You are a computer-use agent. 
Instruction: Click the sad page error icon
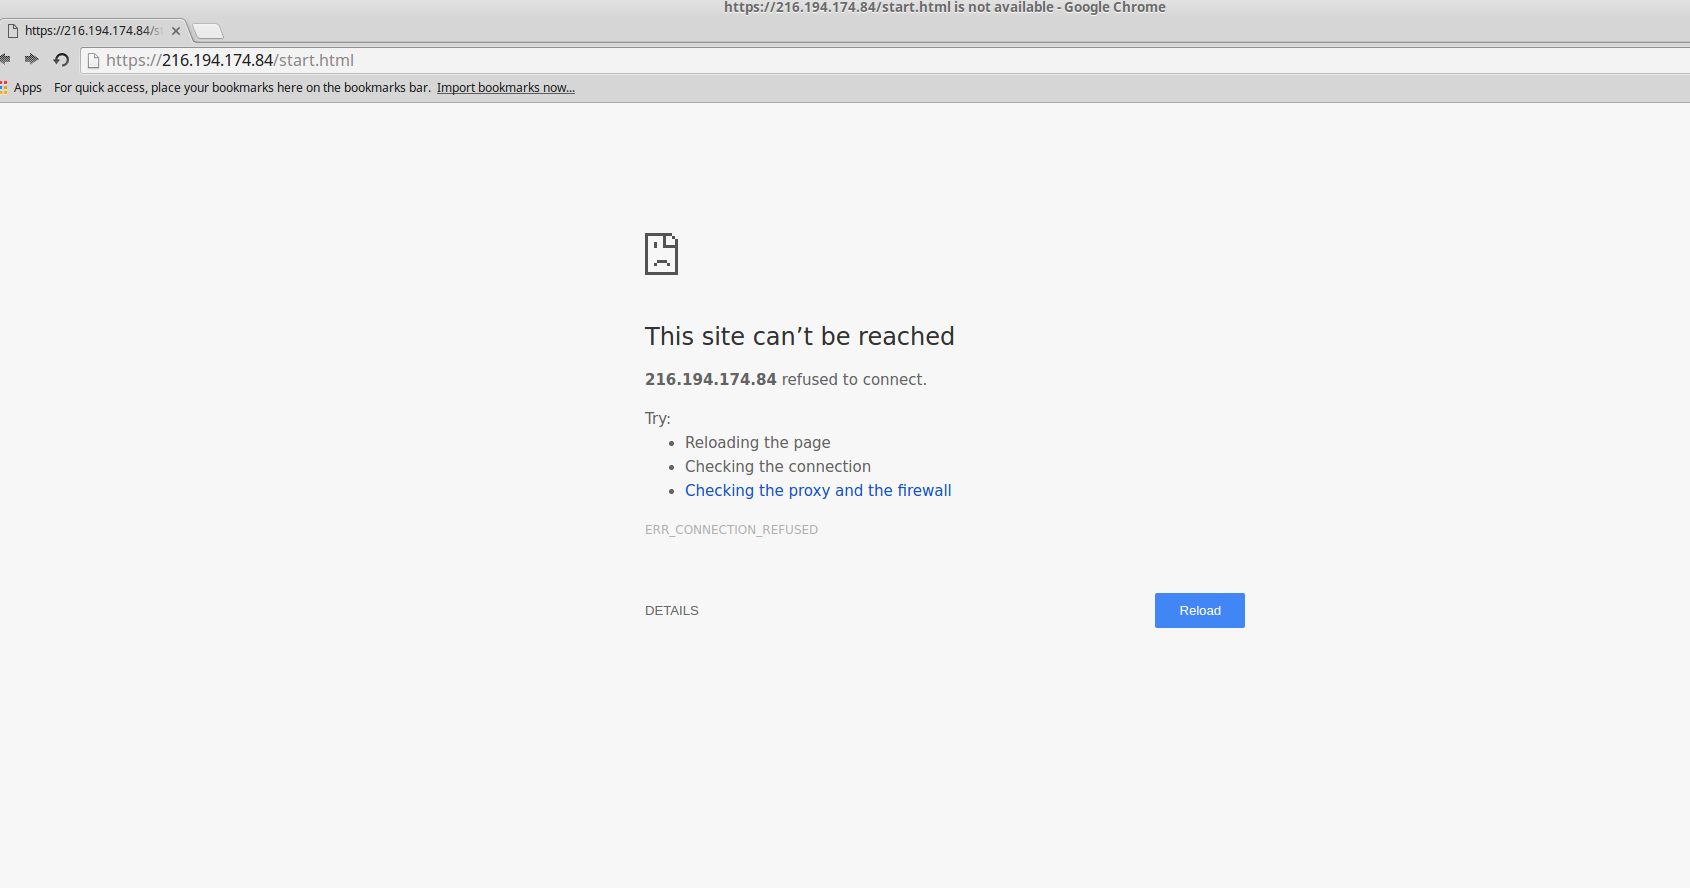pyautogui.click(x=661, y=254)
